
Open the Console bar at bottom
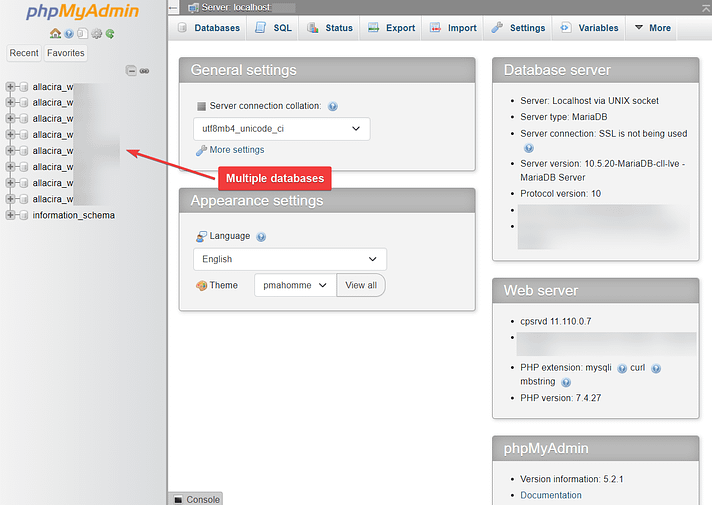196,499
